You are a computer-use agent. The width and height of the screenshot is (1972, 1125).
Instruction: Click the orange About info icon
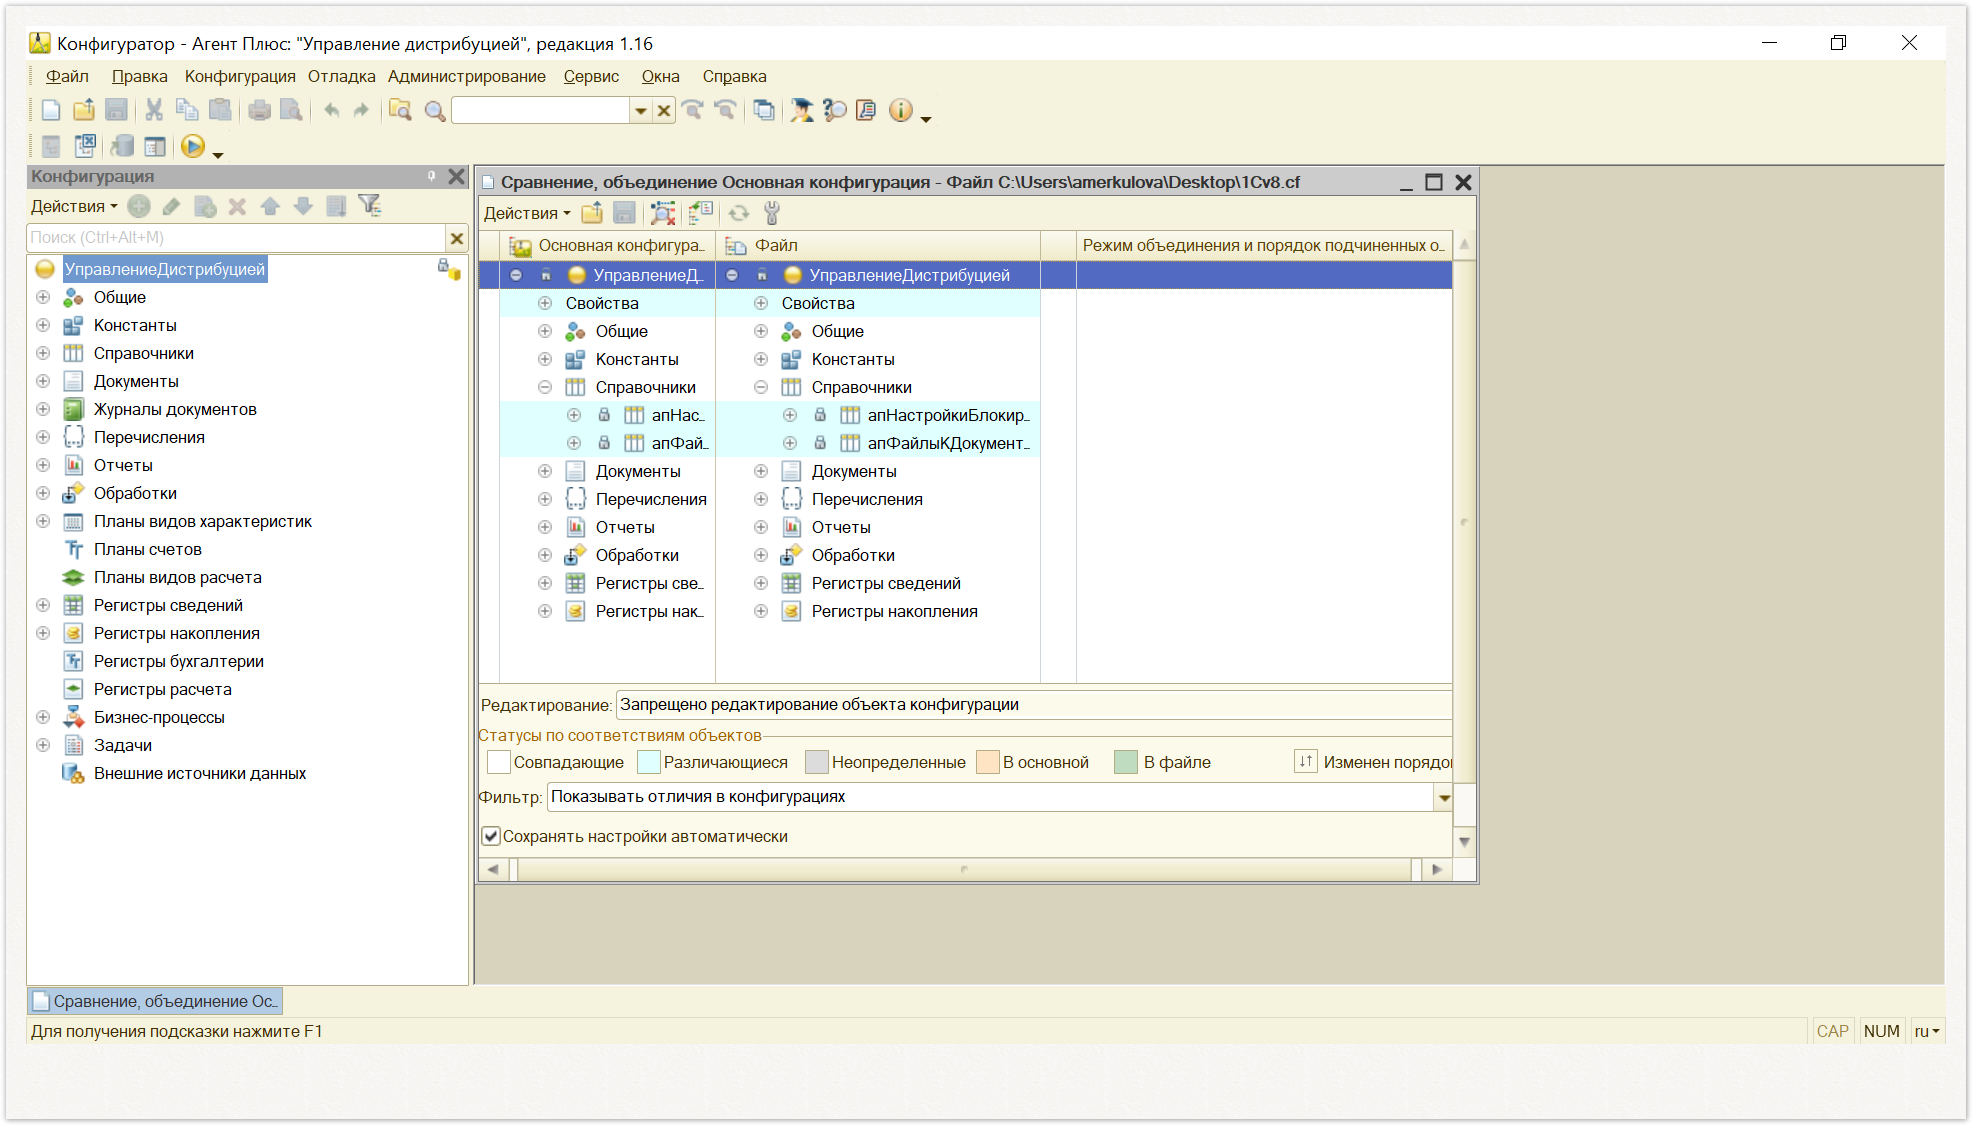[900, 111]
